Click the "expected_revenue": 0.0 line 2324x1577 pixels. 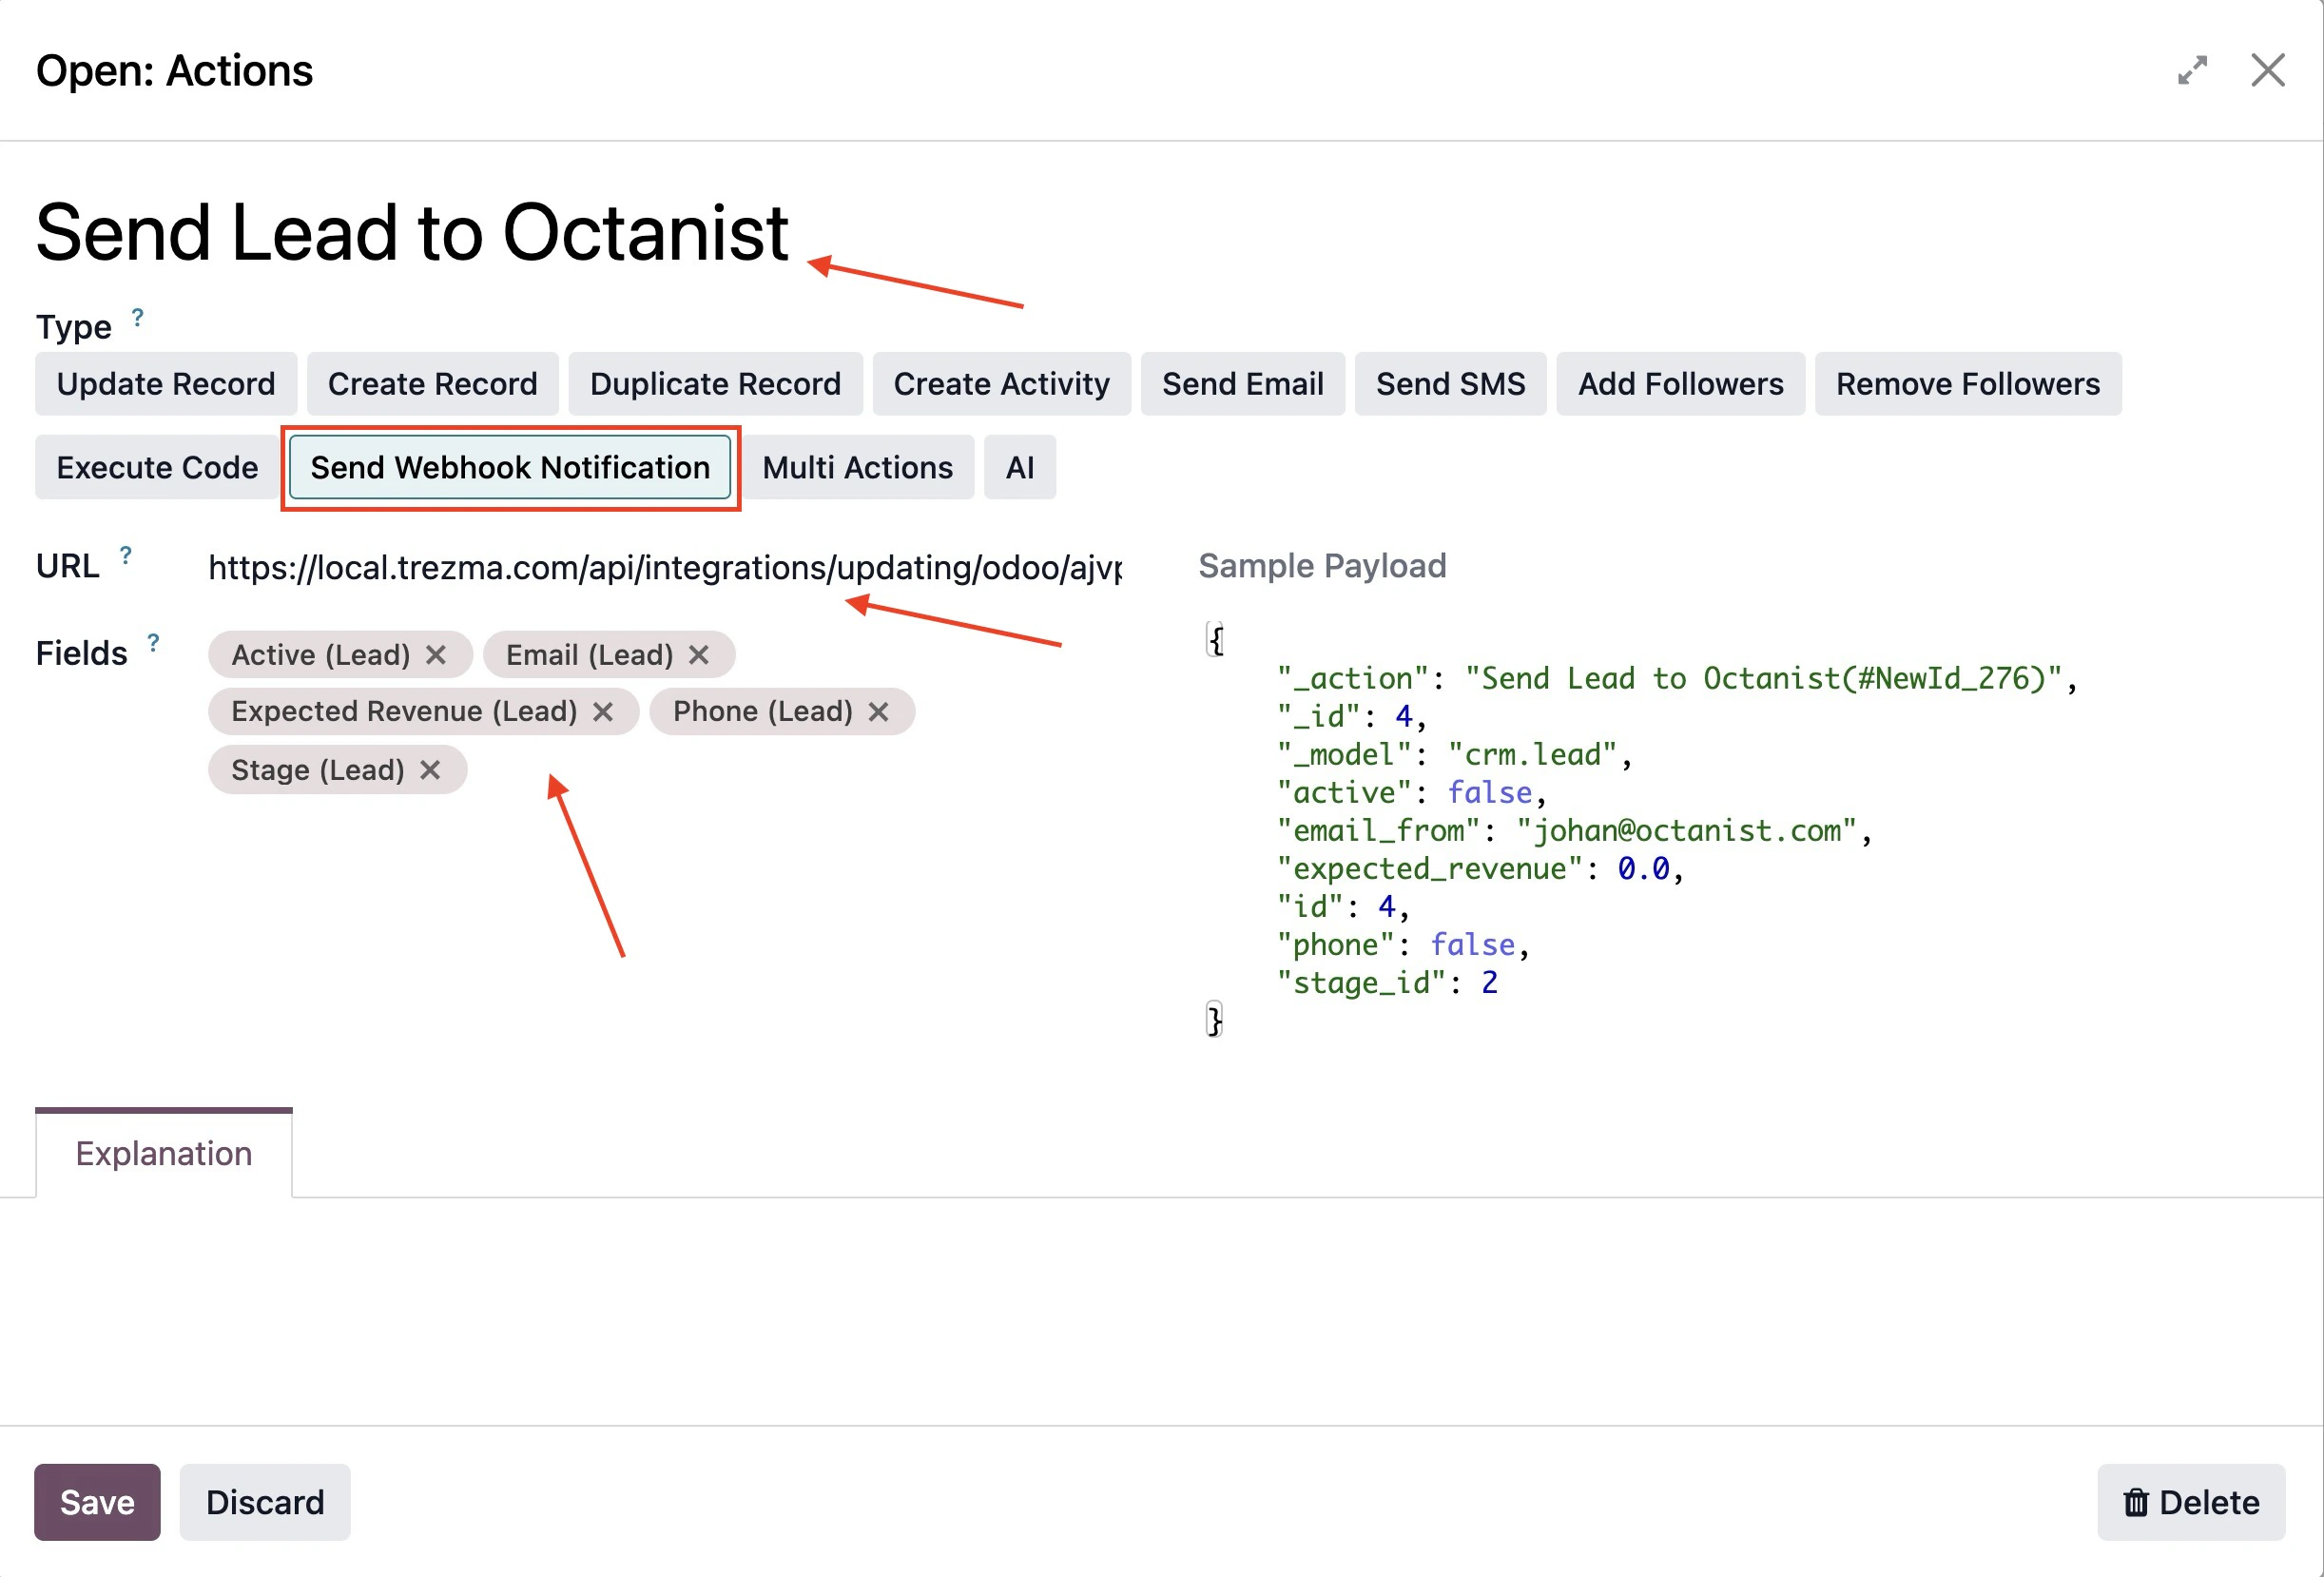1480,869
